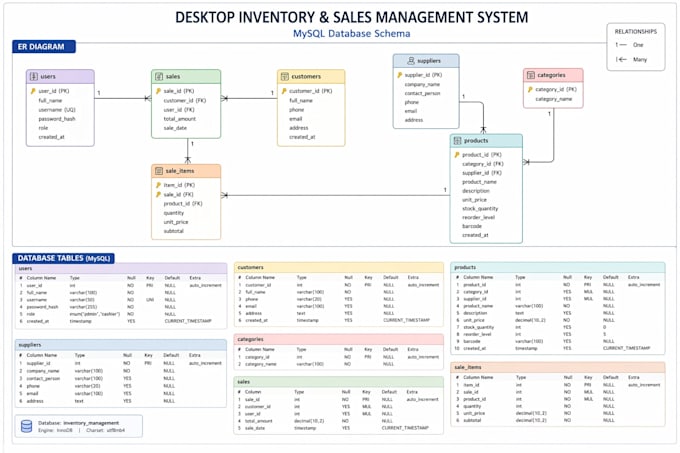Click product_id (FK) in the sale_items entity
Image resolution: width=680 pixels, height=453 pixels.
point(183,204)
